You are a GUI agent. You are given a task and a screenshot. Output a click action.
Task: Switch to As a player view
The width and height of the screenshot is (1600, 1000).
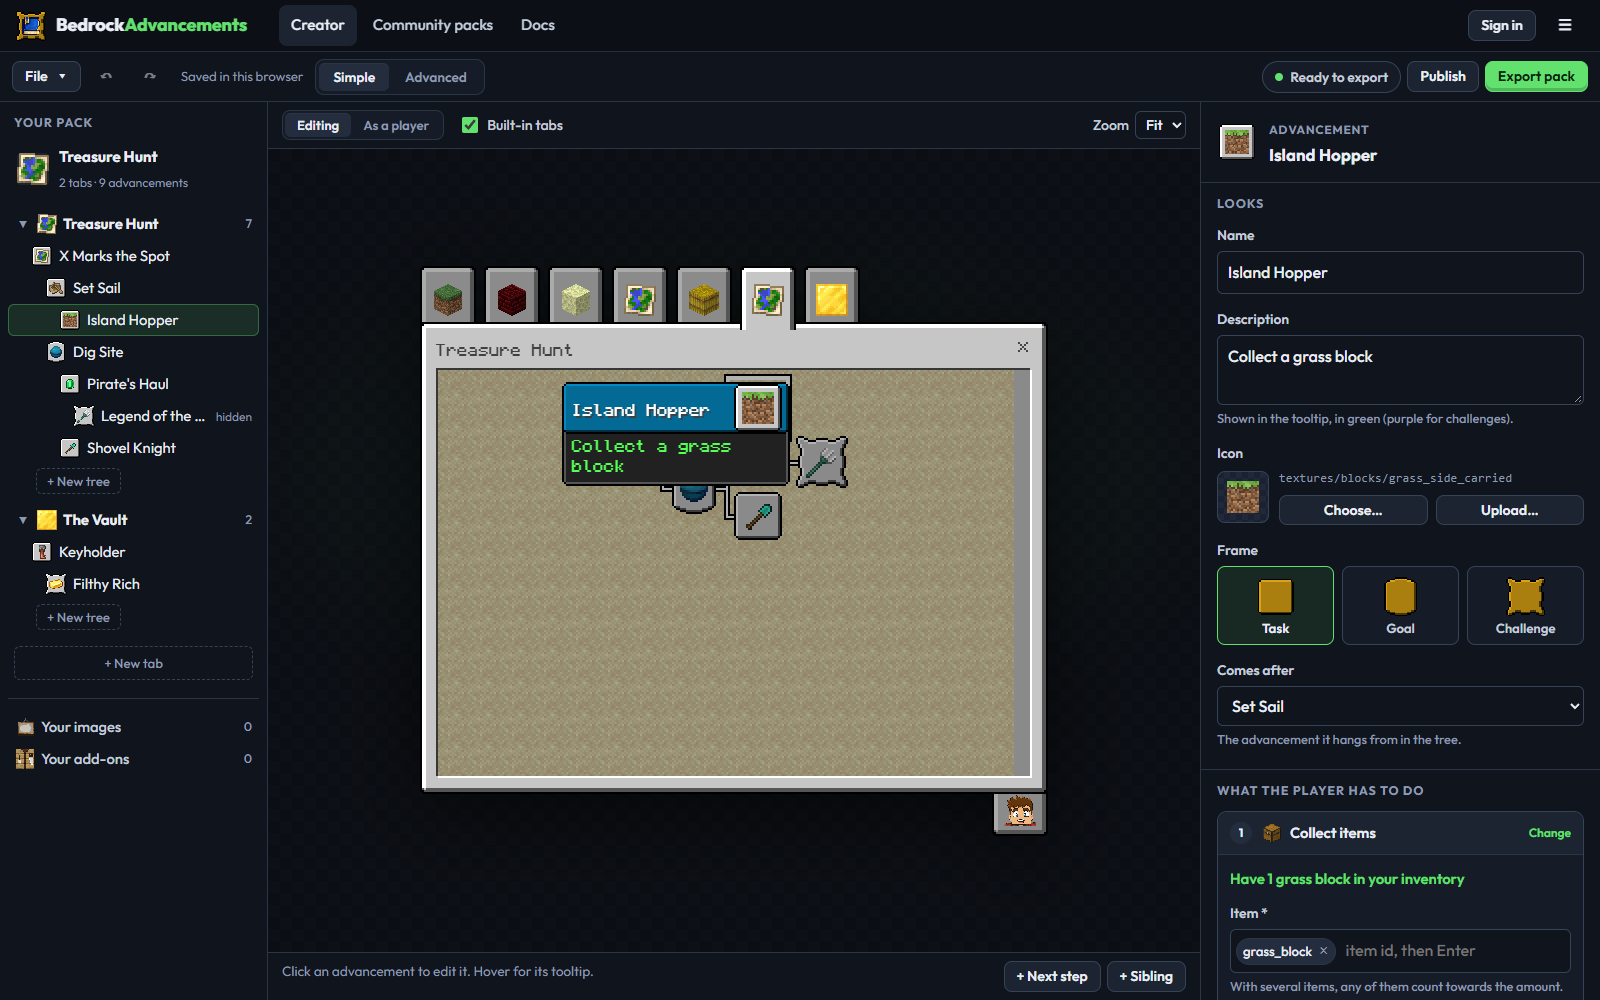click(x=396, y=125)
